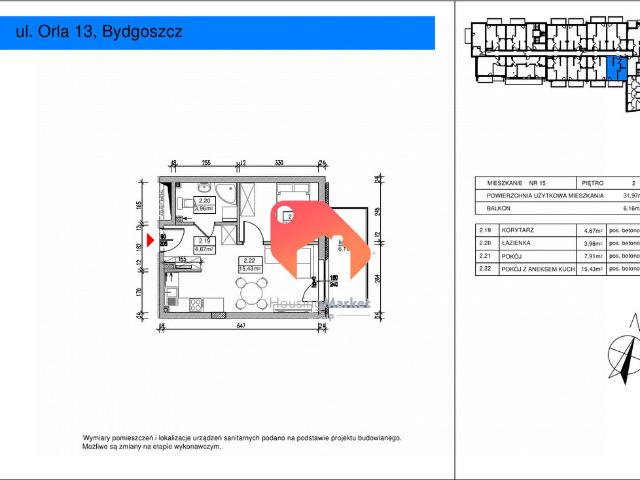Click the bathroom washbasin symbol

[204, 188]
